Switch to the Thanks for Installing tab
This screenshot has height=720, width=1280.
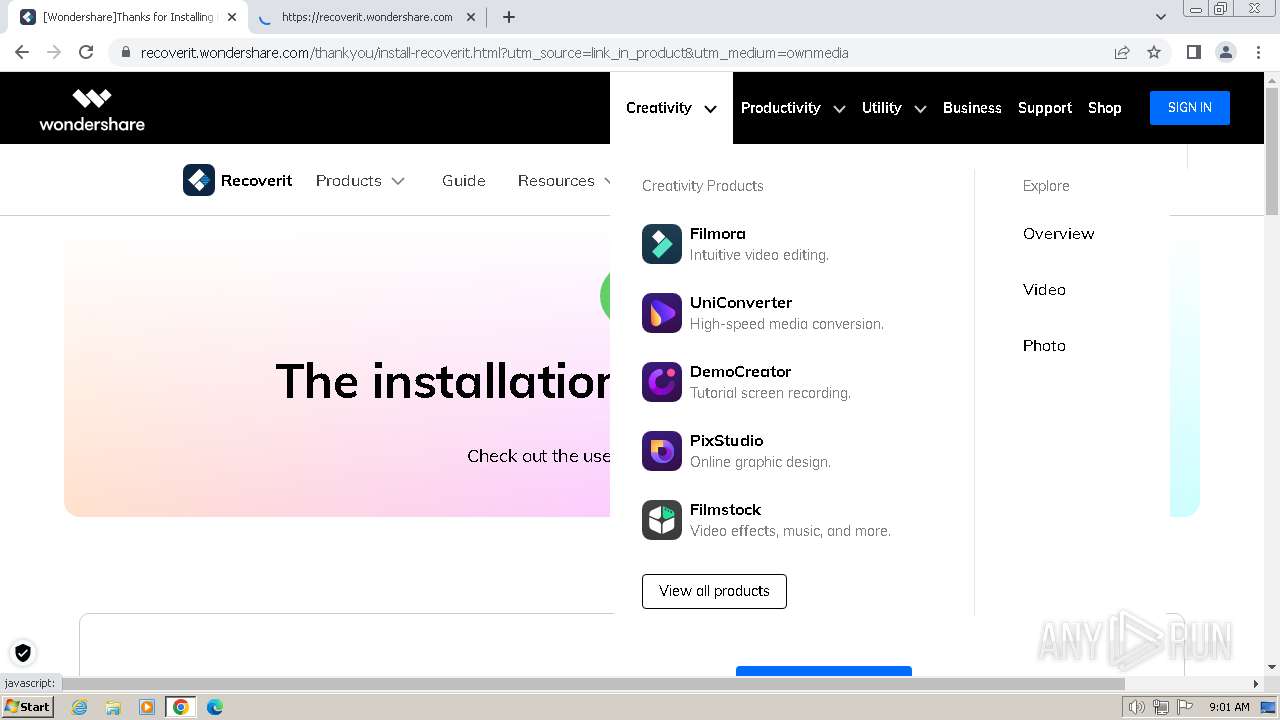[x=127, y=17]
